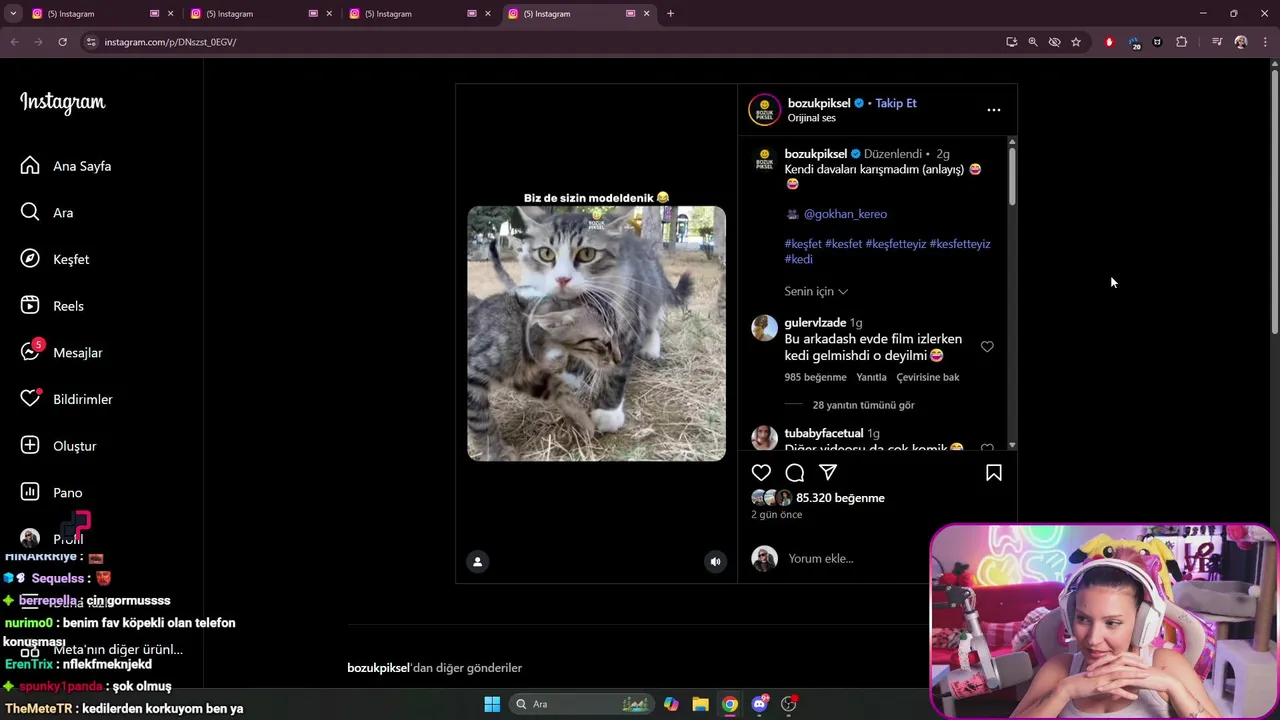
Task: Bookmark this page with star icon
Action: [x=1076, y=42]
